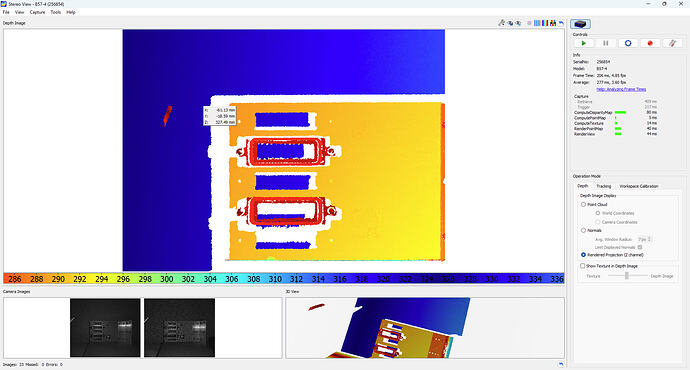690x370 pixels.
Task: Choose the striped color scale icon
Action: pyautogui.click(x=537, y=23)
